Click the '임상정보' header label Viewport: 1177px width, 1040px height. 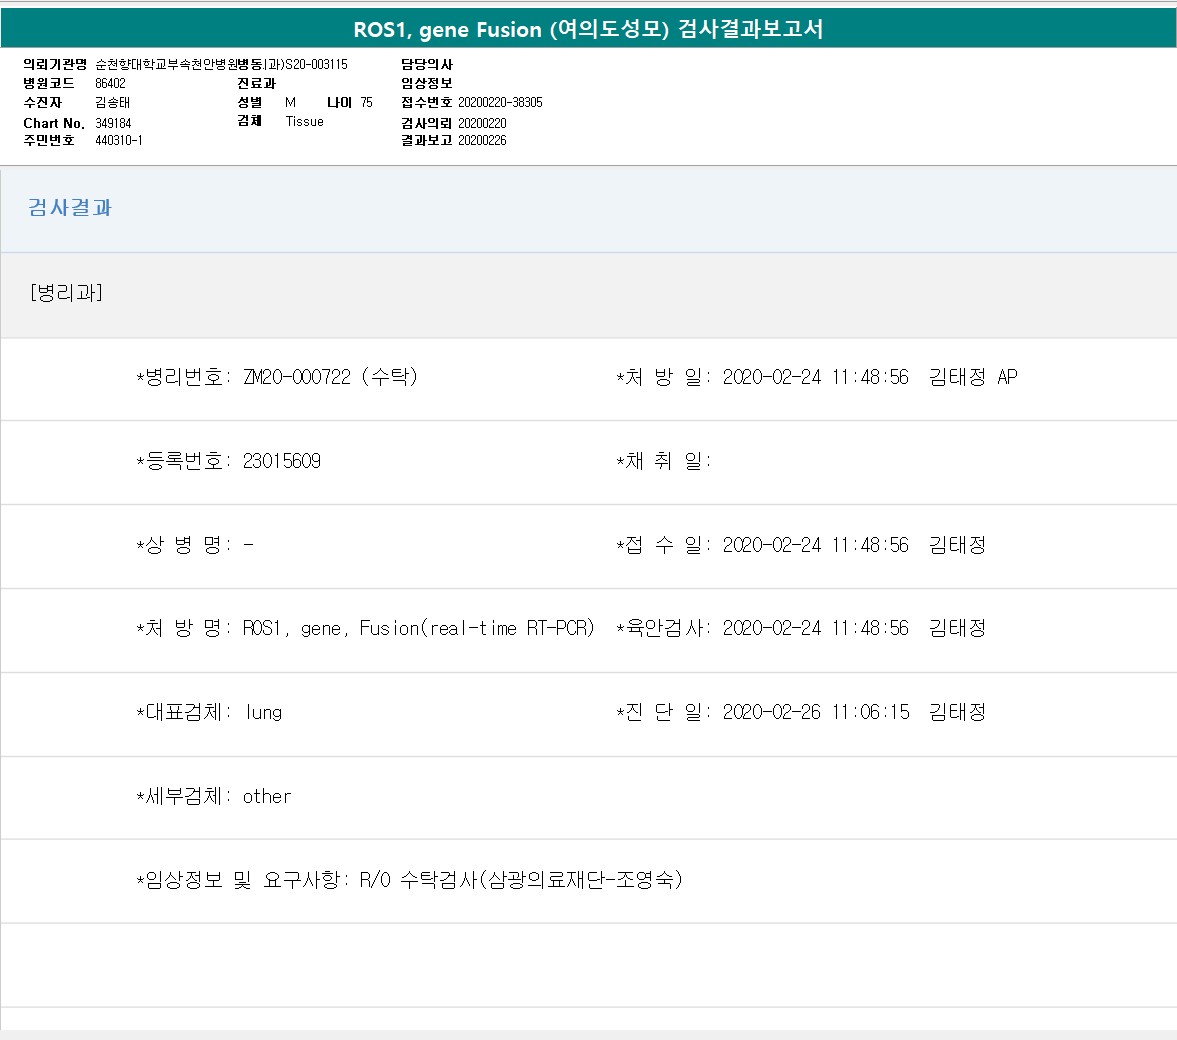click(x=426, y=83)
